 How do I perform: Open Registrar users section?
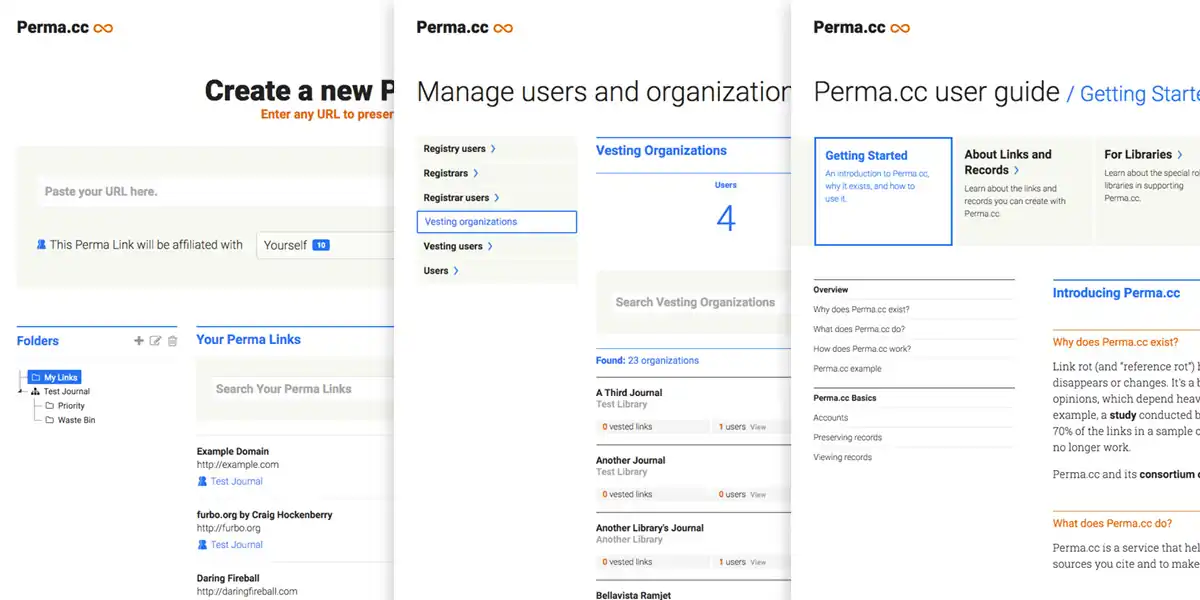coord(456,198)
